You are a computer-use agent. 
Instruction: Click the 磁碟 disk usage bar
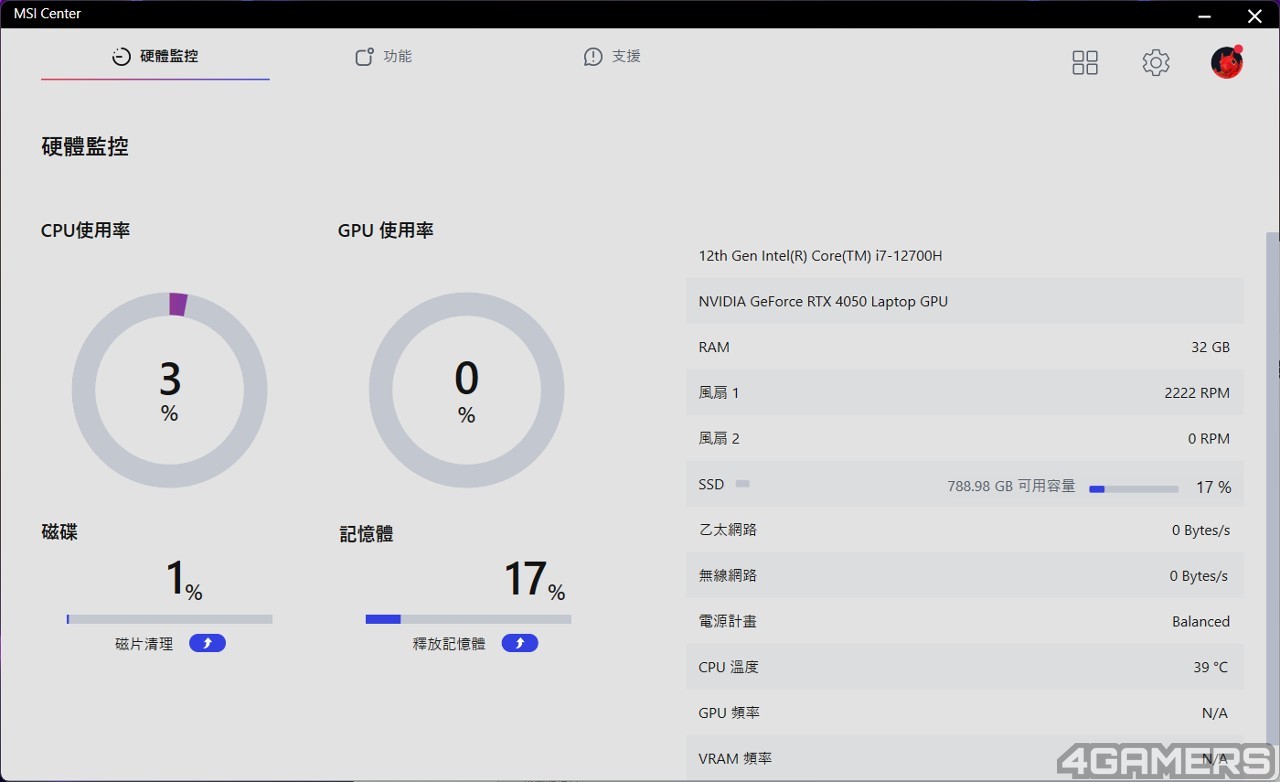tap(169, 619)
